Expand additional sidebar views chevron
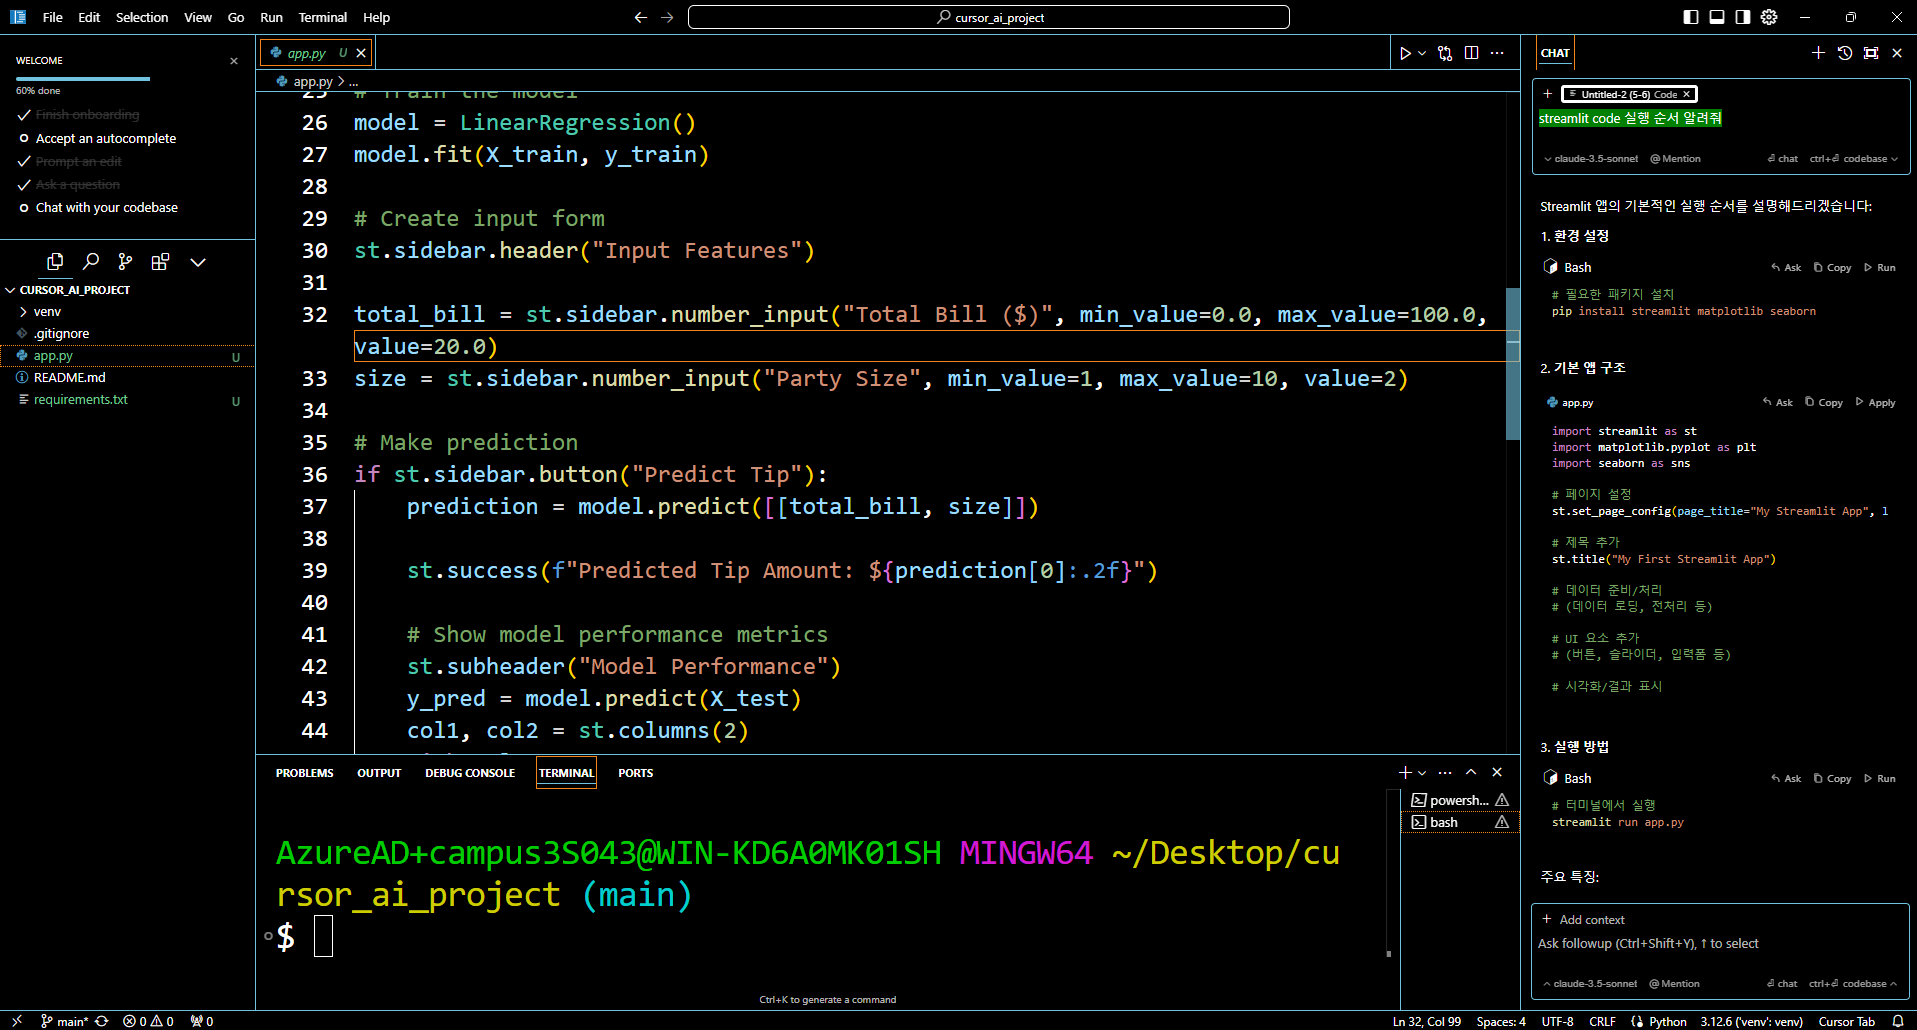Viewport: 1917px width, 1030px height. 198,262
